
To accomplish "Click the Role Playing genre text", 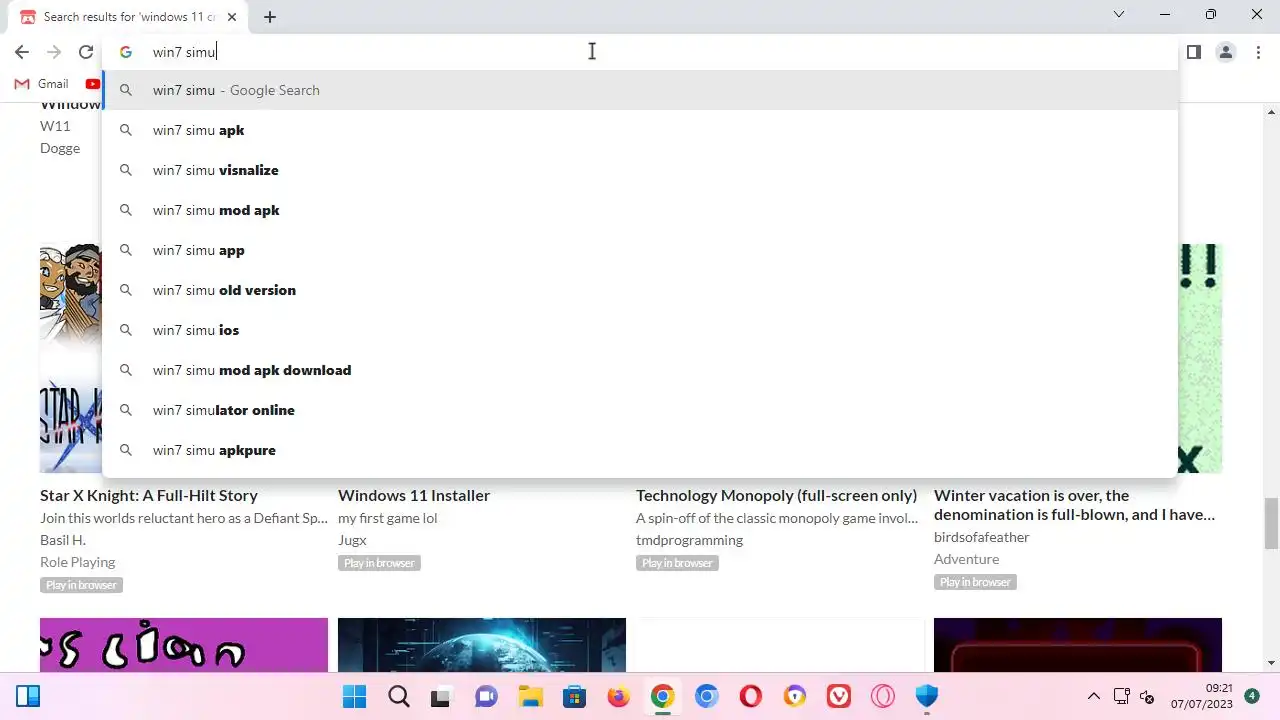I will tap(77, 562).
